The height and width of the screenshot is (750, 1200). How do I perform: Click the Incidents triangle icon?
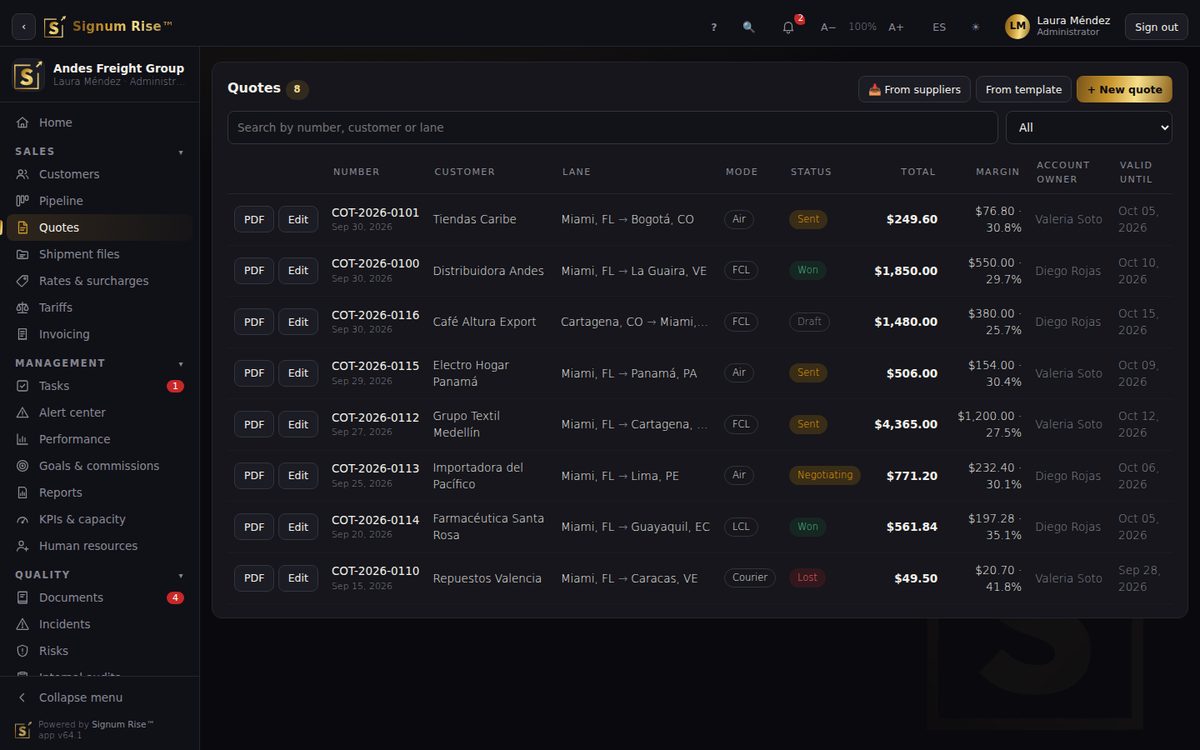[x=23, y=624]
